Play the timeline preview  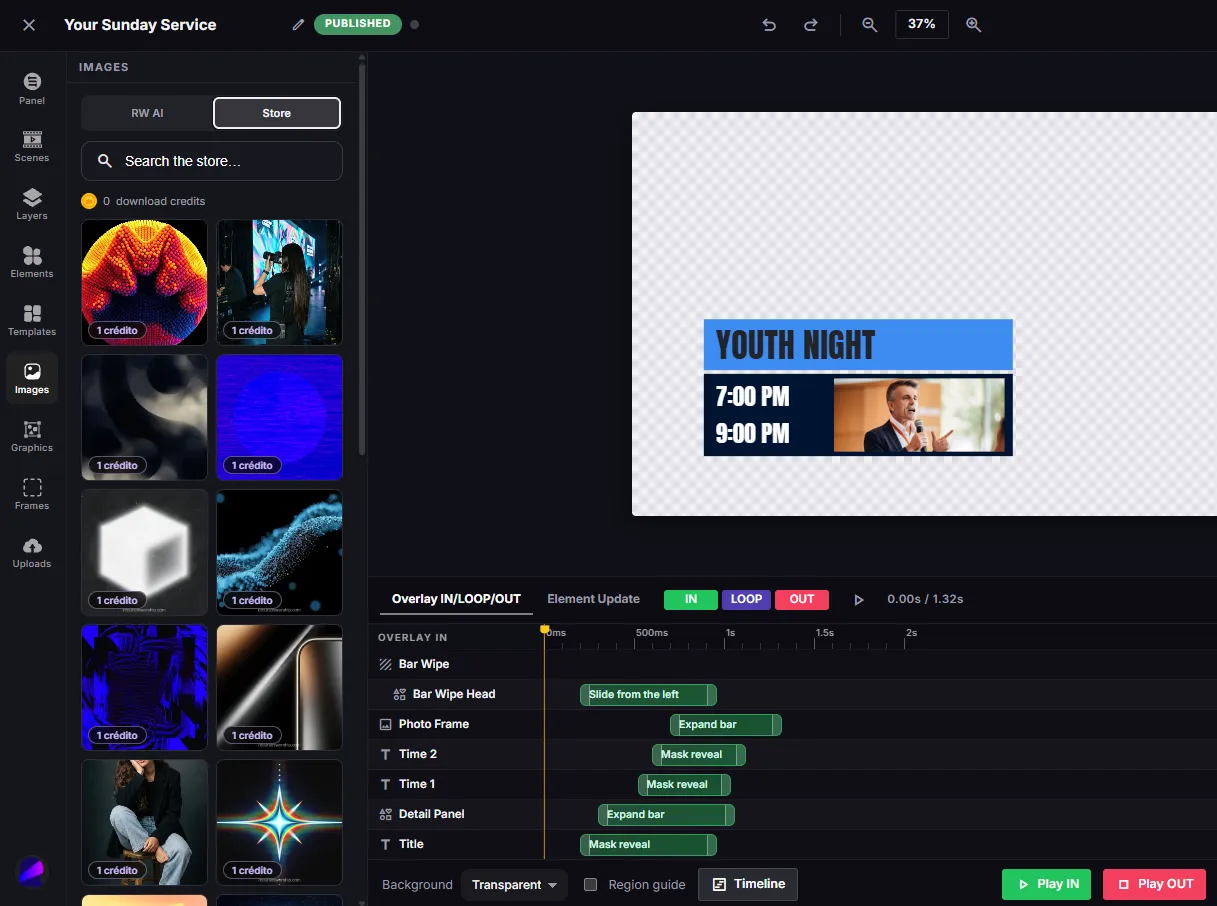click(x=859, y=600)
